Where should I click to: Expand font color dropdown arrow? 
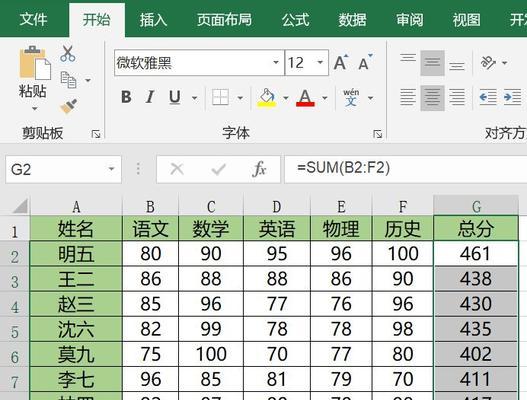pos(325,98)
